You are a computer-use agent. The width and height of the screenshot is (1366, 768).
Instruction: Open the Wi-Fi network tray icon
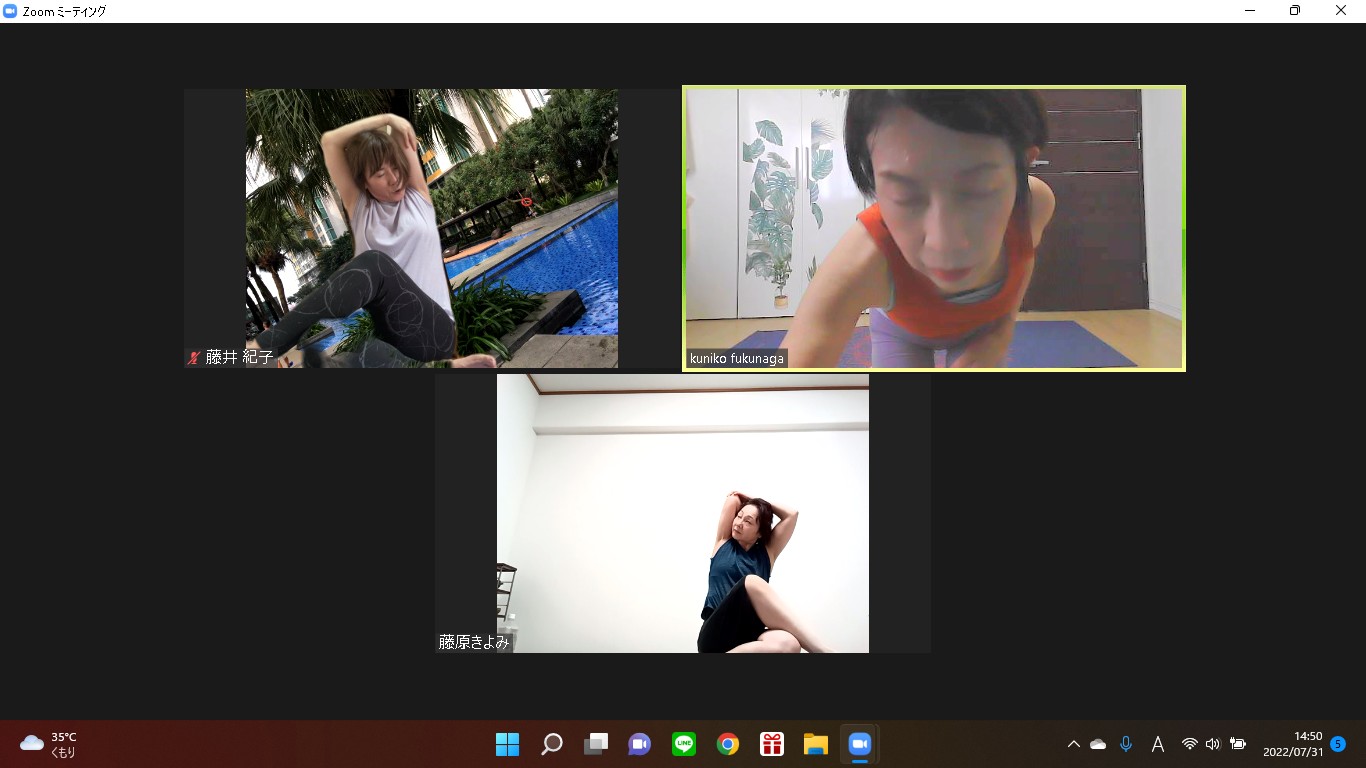pyautogui.click(x=1190, y=744)
